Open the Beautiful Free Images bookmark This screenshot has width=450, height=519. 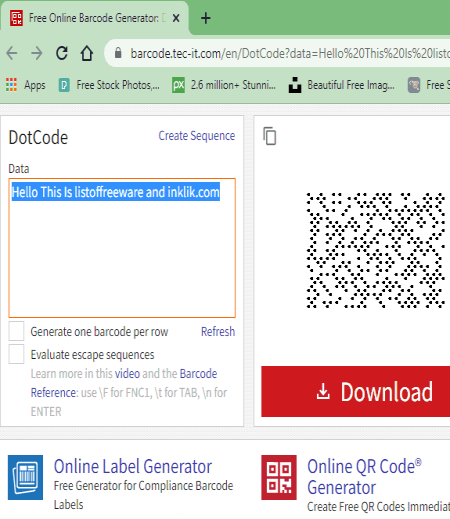342,85
